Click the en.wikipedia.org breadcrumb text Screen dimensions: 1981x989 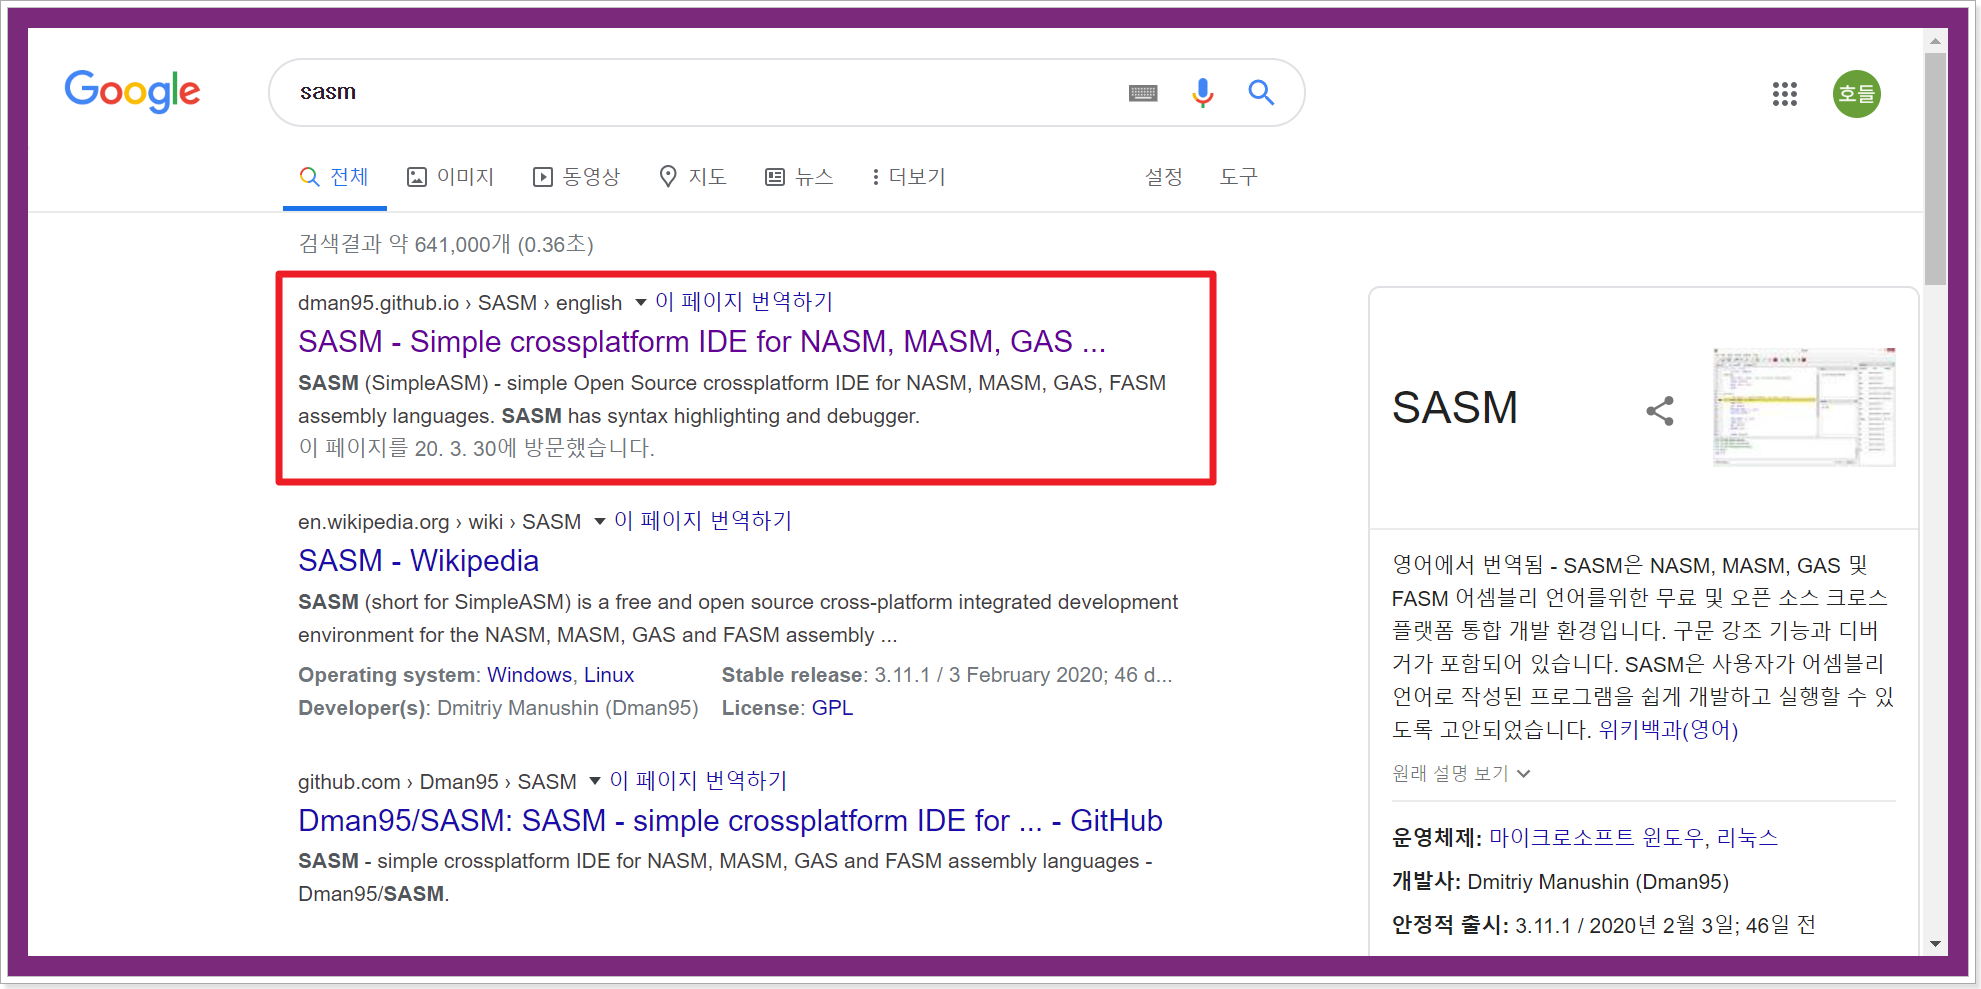(x=440, y=522)
